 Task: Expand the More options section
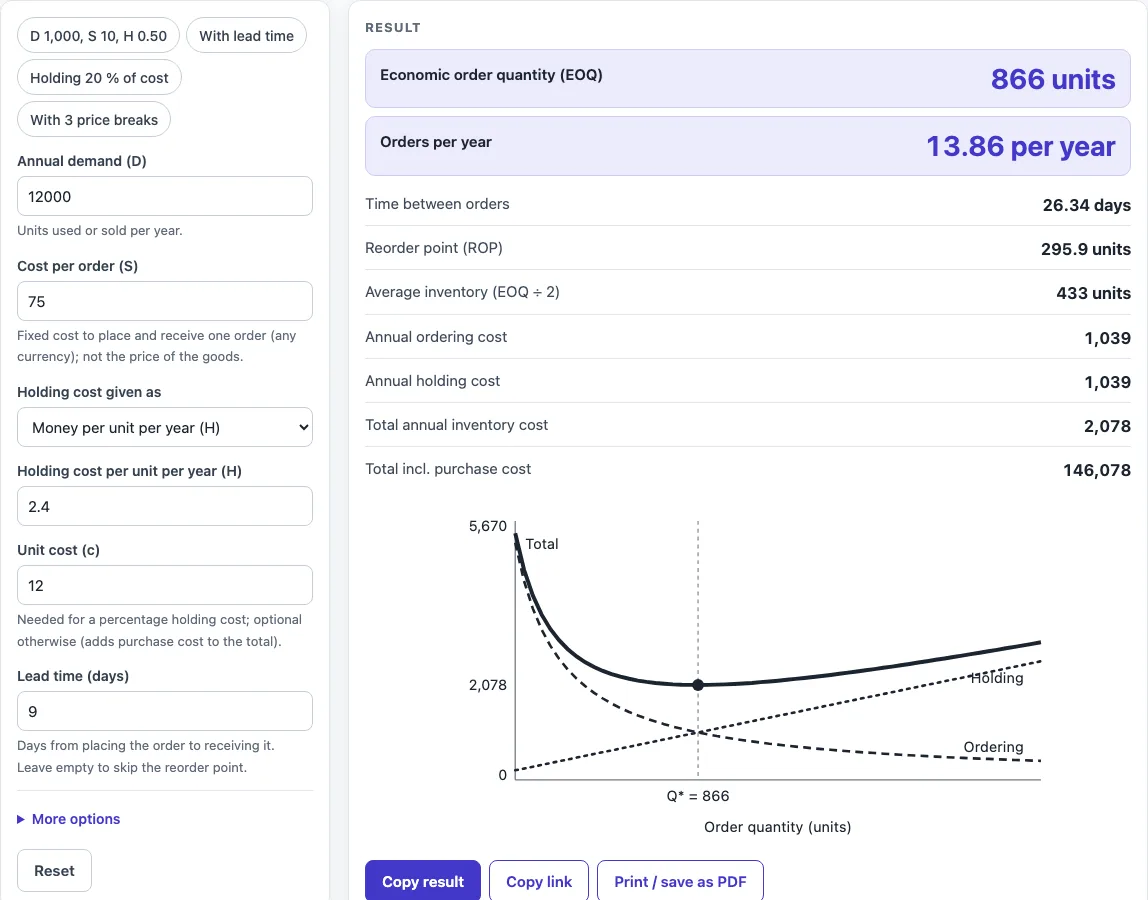[69, 819]
